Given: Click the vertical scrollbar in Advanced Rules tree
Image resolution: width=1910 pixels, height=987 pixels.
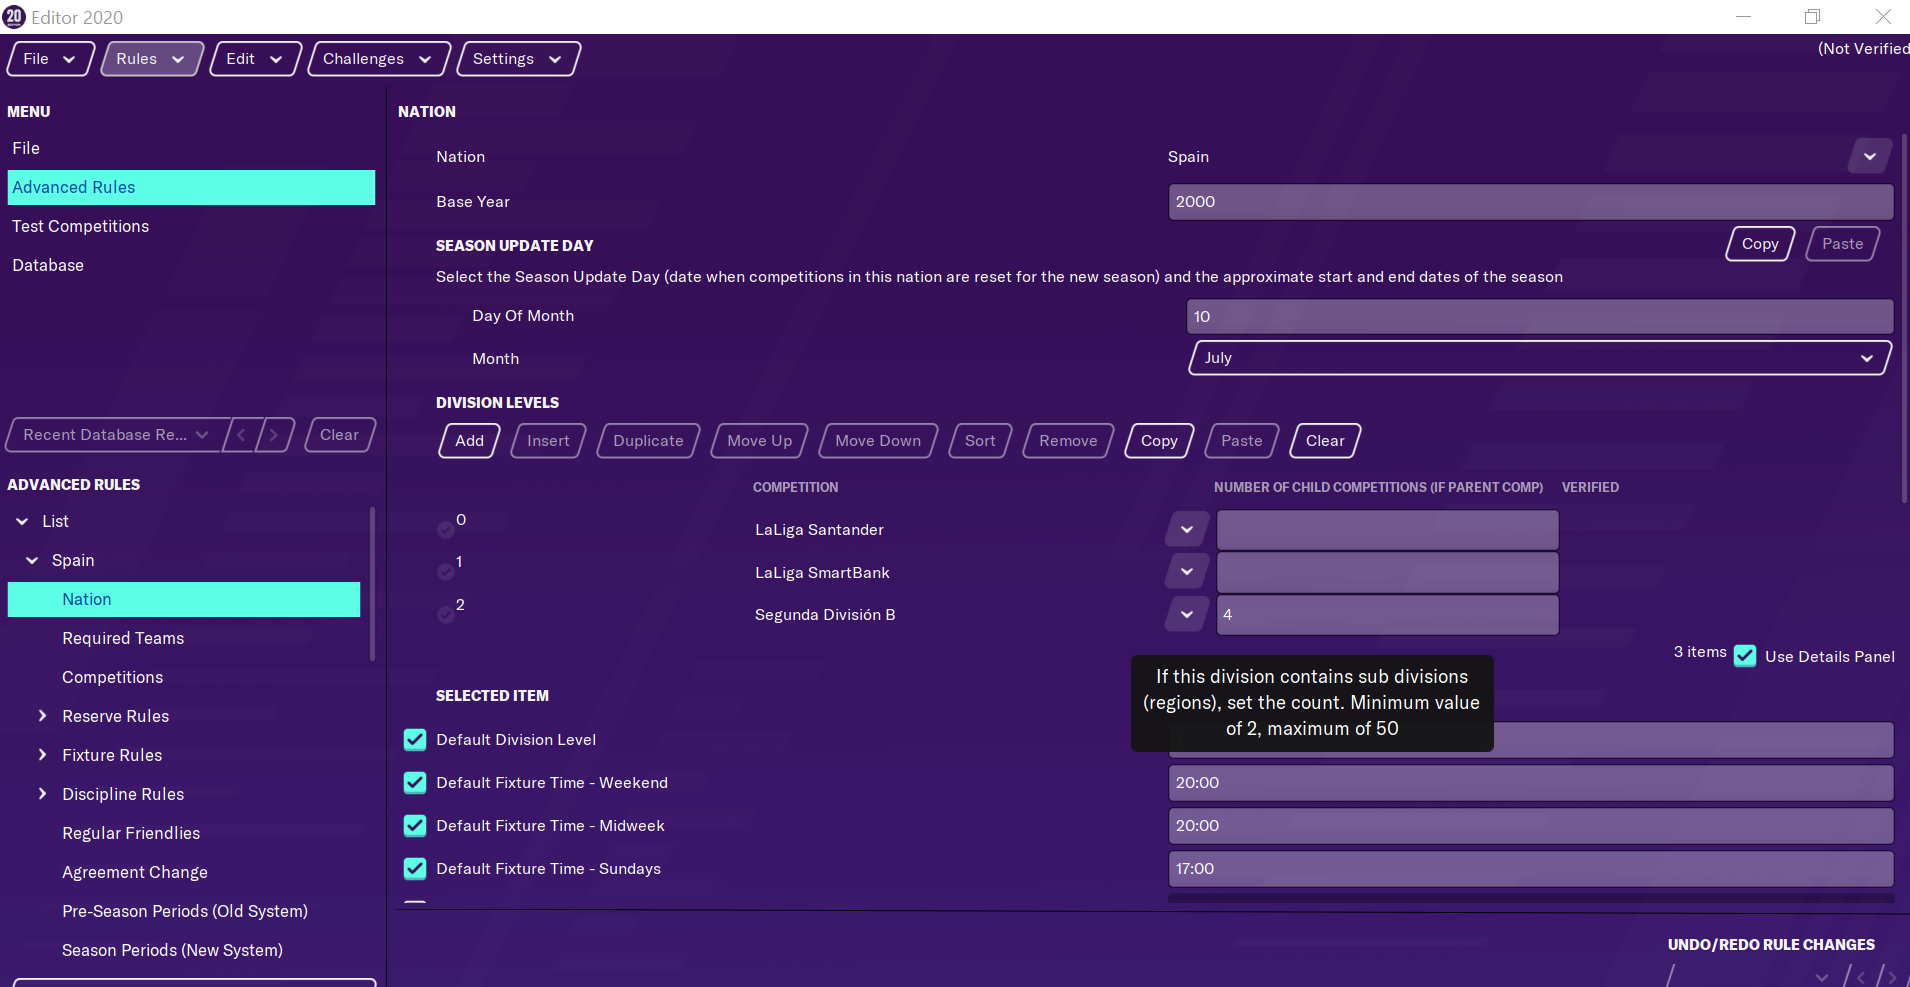Looking at the screenshot, I should (x=372, y=585).
